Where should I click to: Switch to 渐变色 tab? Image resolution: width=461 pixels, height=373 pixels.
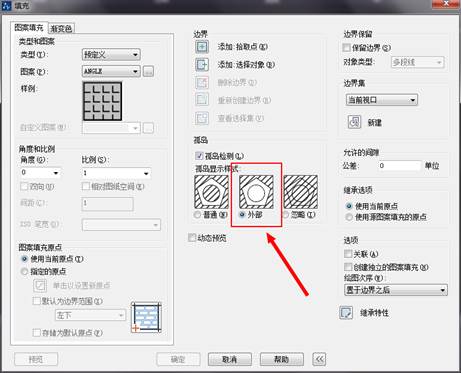click(x=61, y=29)
